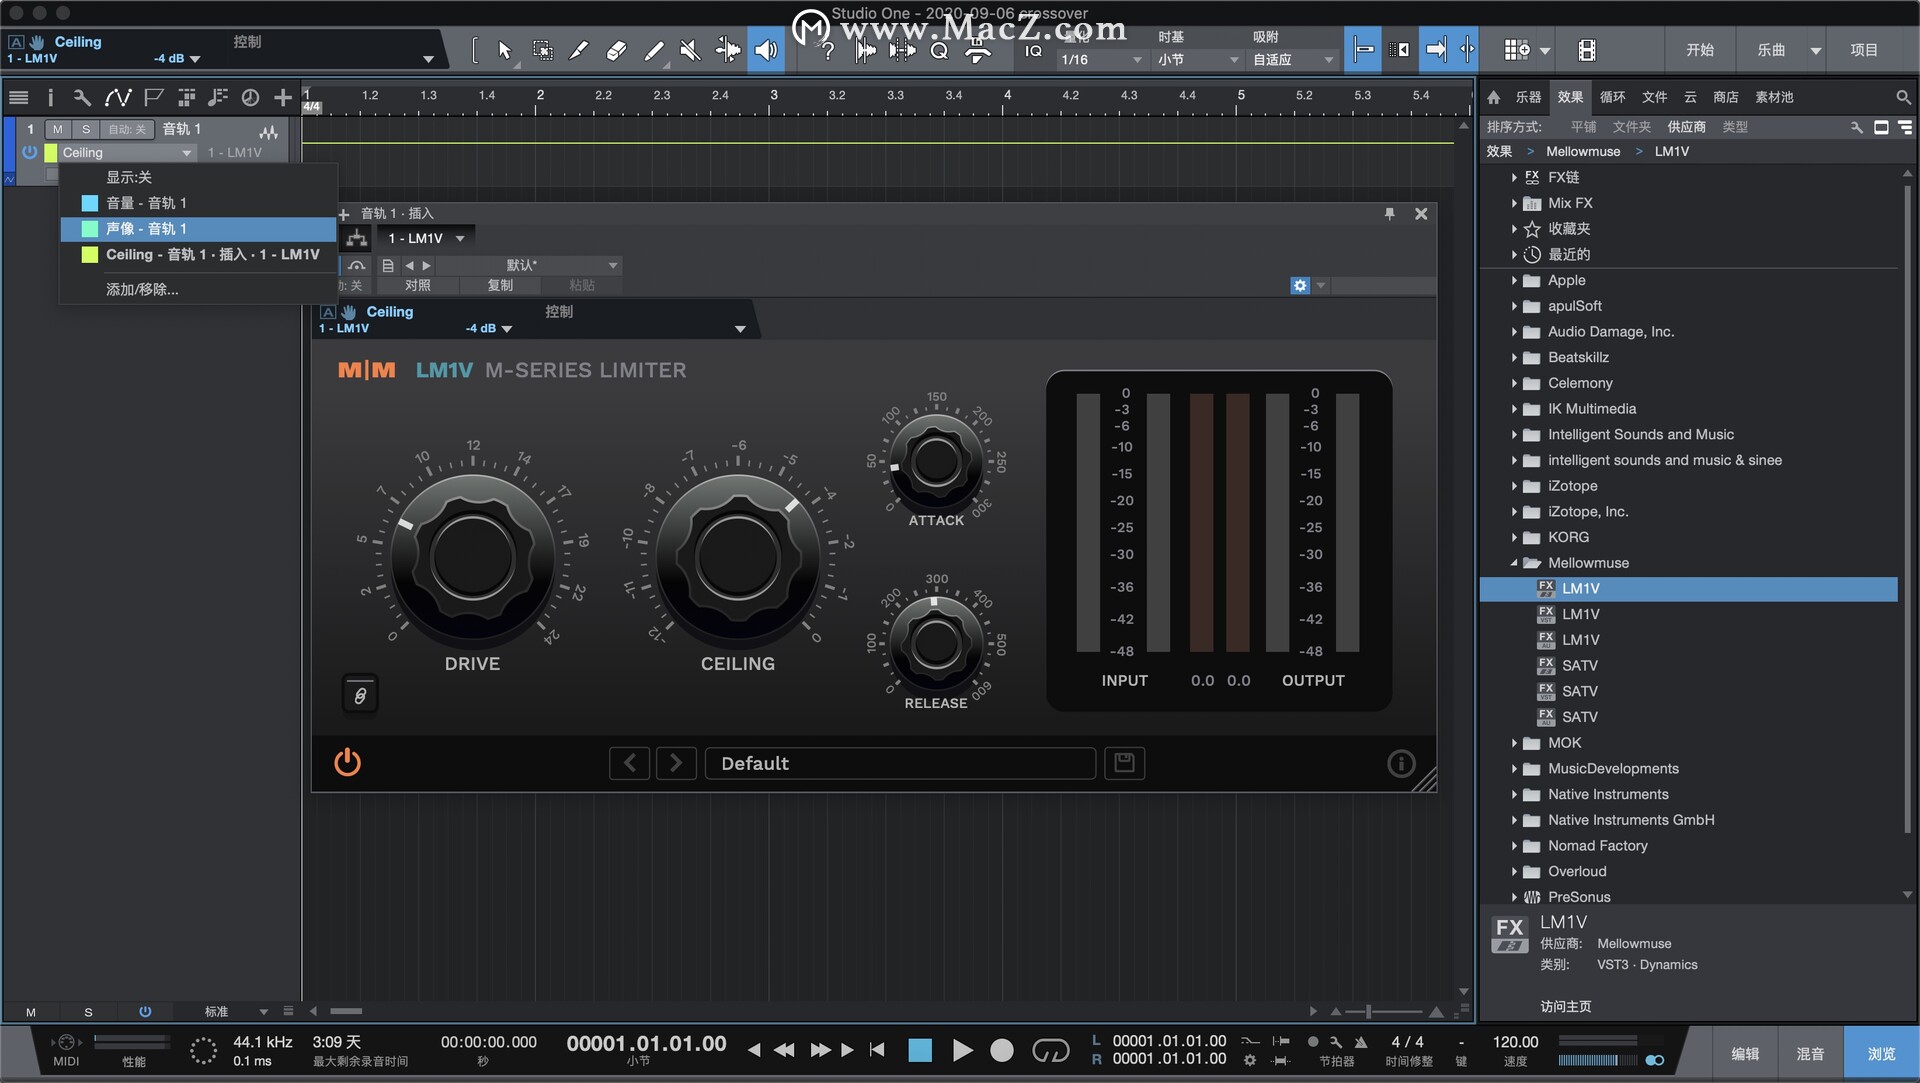Click the Default preset name field

pos(900,763)
